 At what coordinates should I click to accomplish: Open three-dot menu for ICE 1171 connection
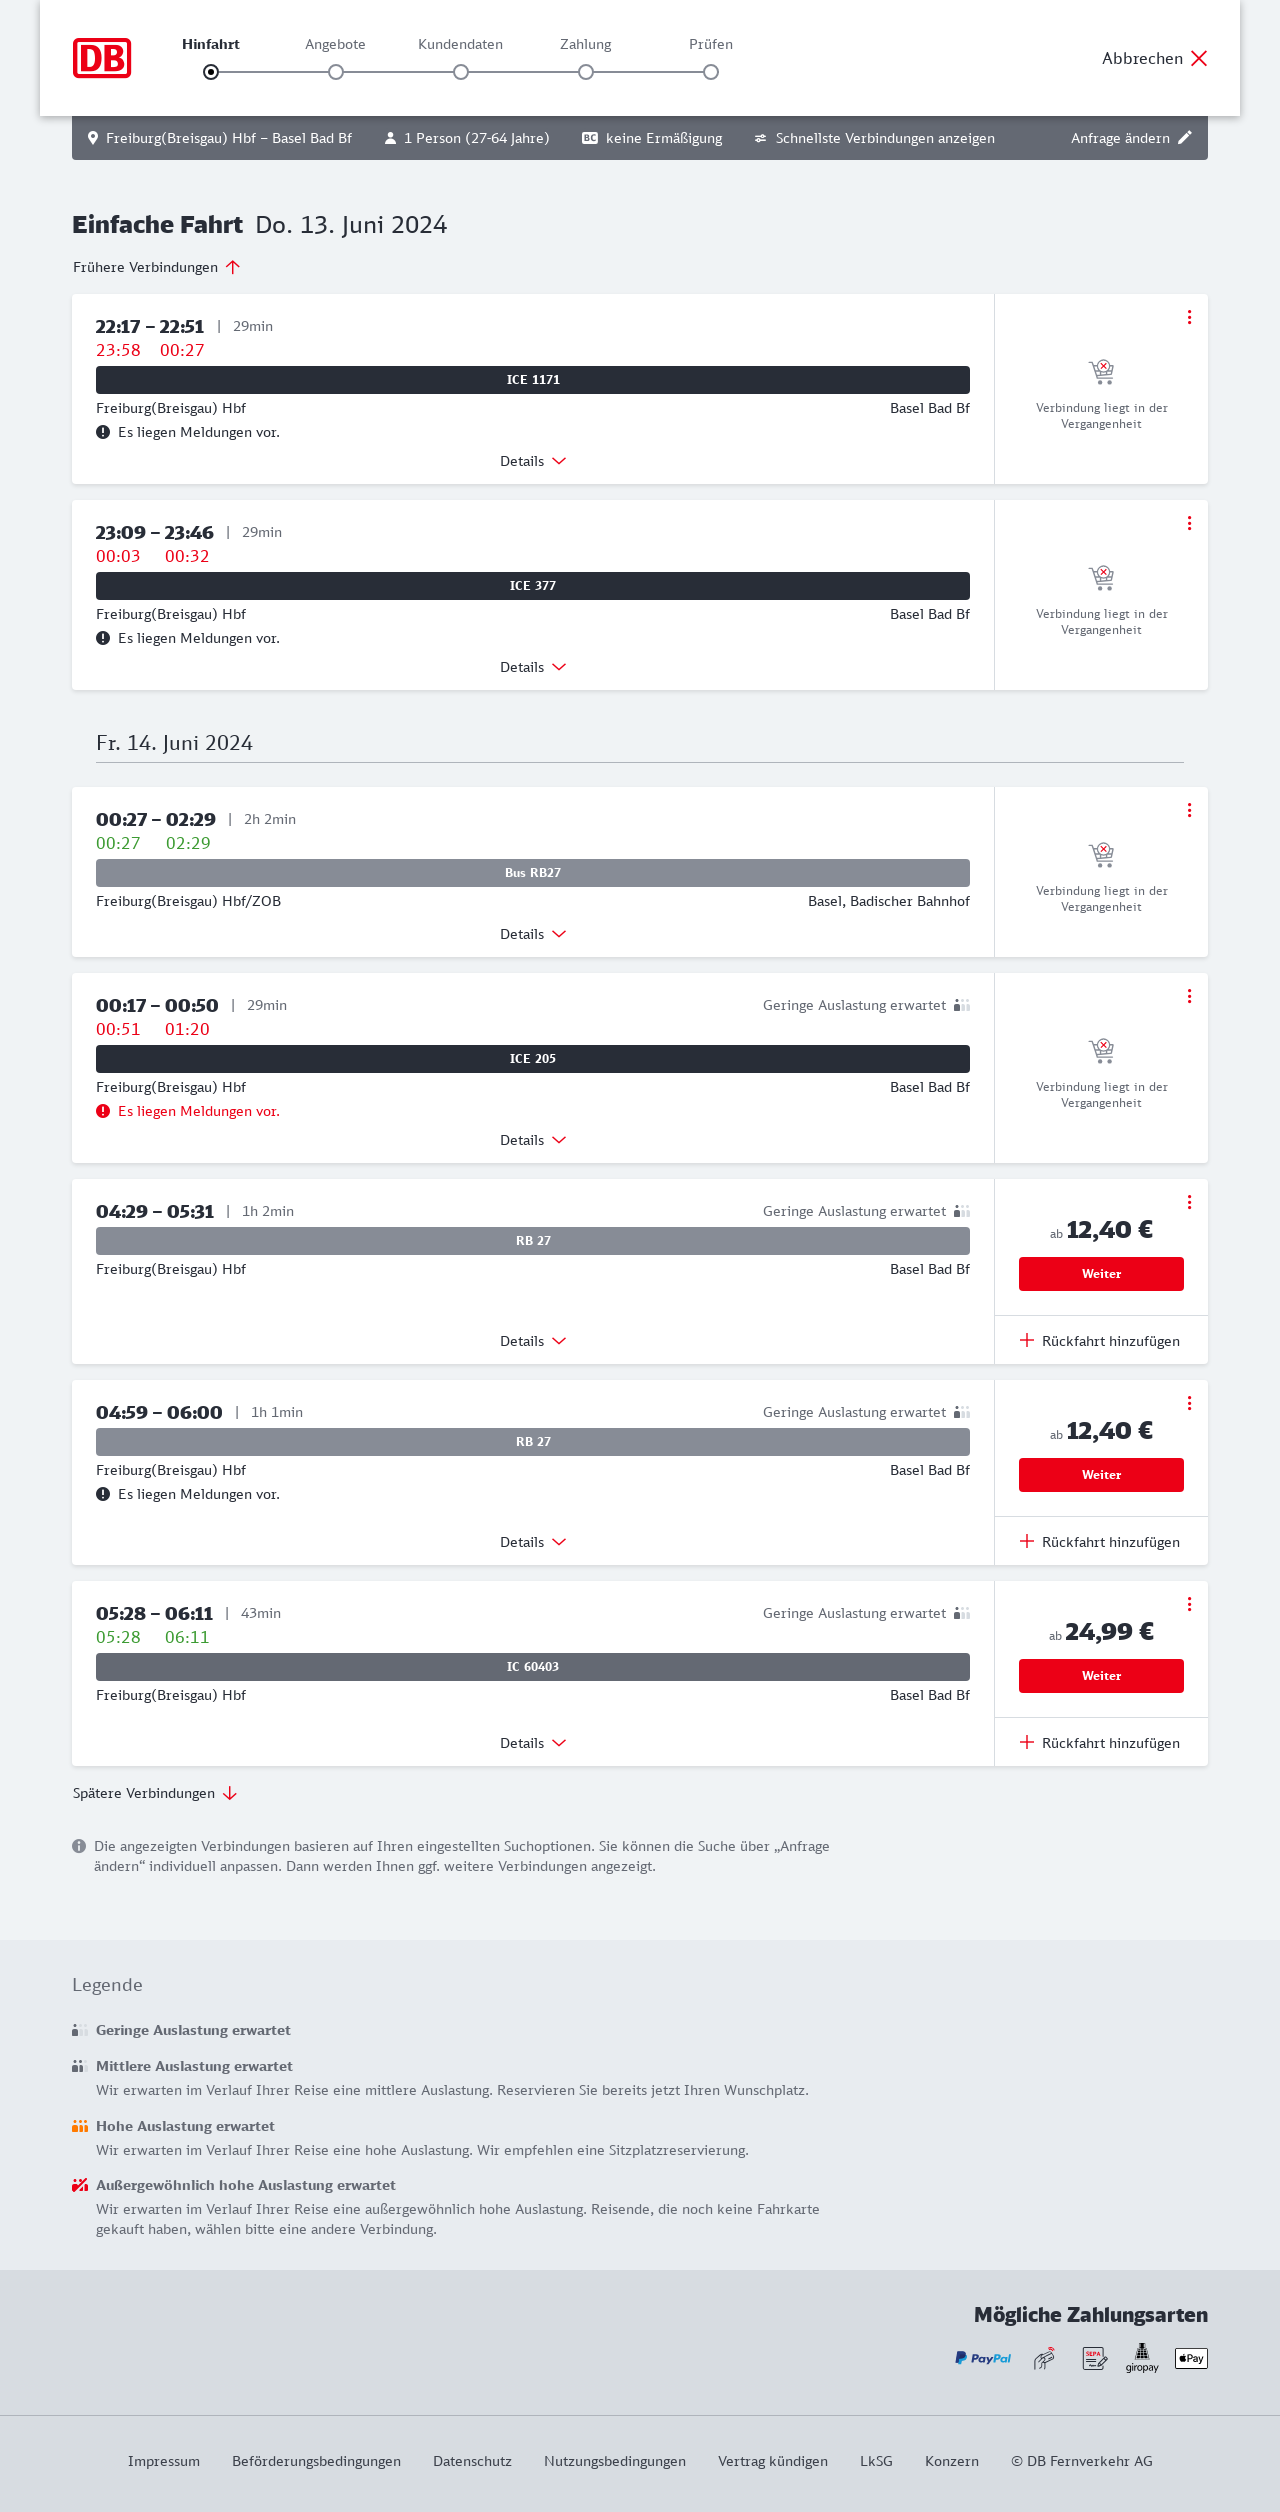(x=1189, y=317)
